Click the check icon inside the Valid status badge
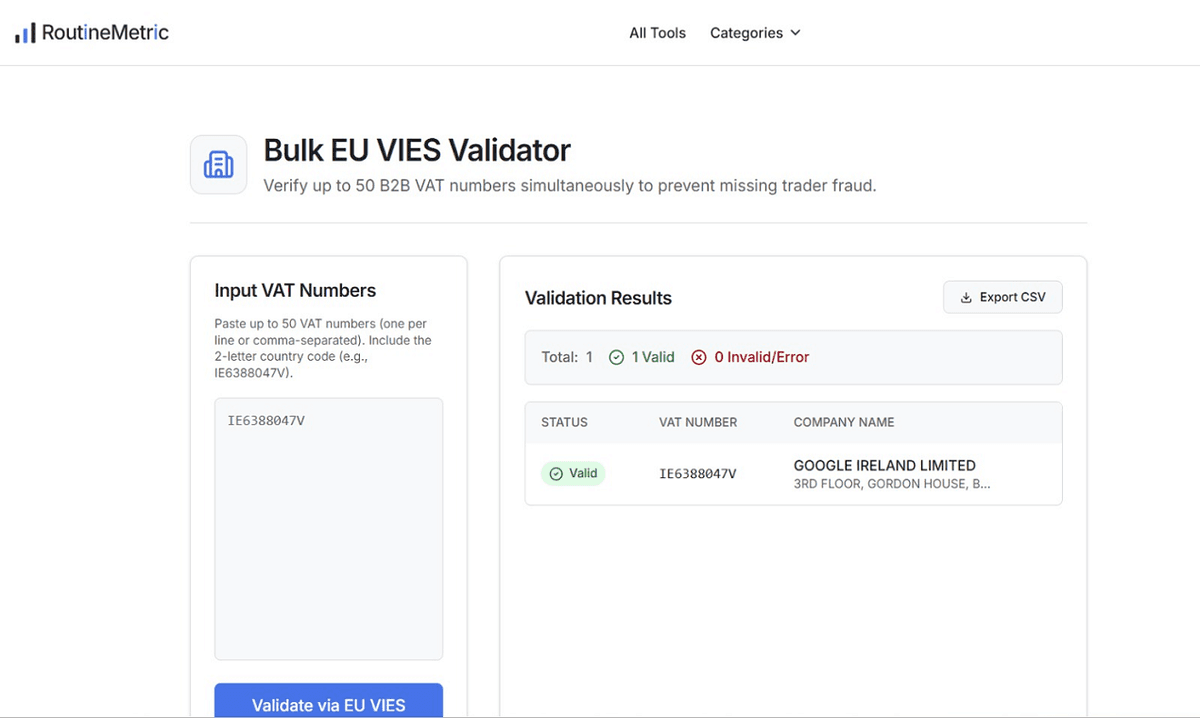This screenshot has width=1200, height=718. click(x=556, y=474)
